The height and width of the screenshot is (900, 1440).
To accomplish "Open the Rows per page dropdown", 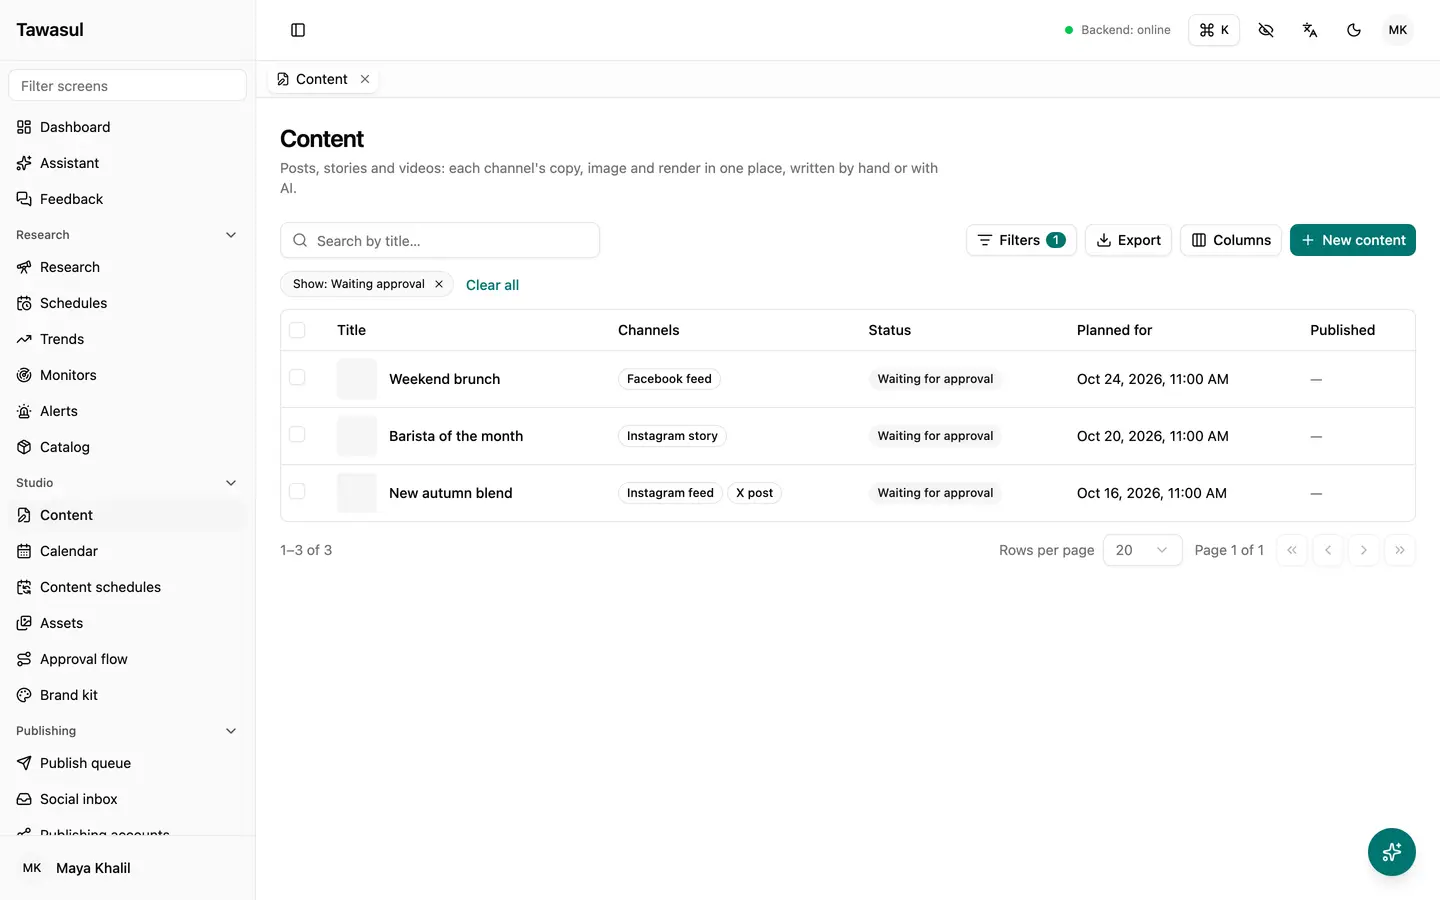I will pos(1142,550).
